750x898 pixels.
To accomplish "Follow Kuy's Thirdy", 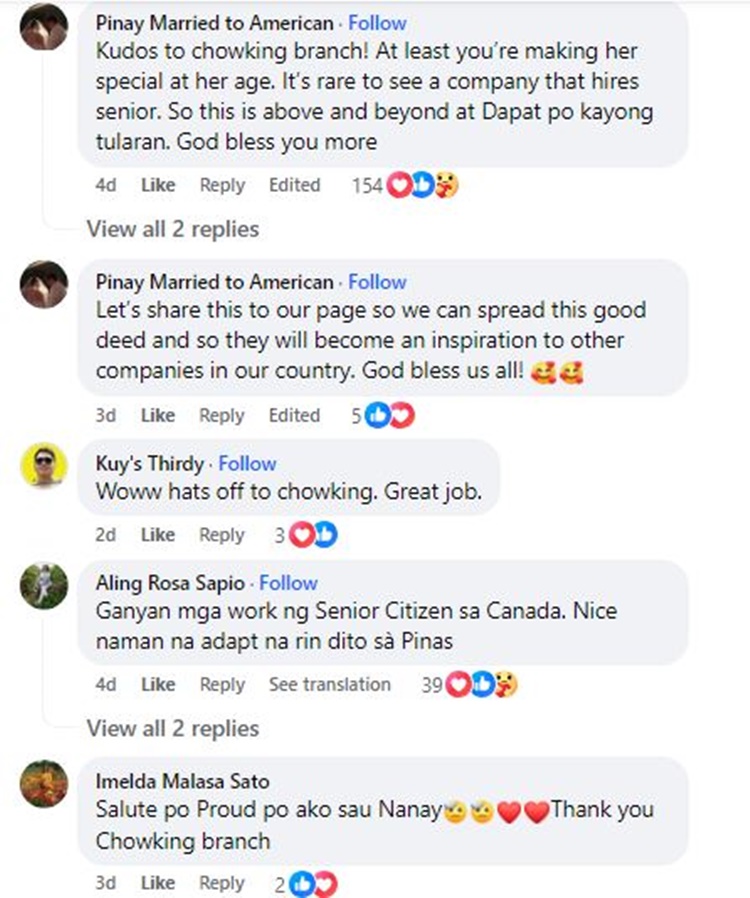I will coord(247,464).
